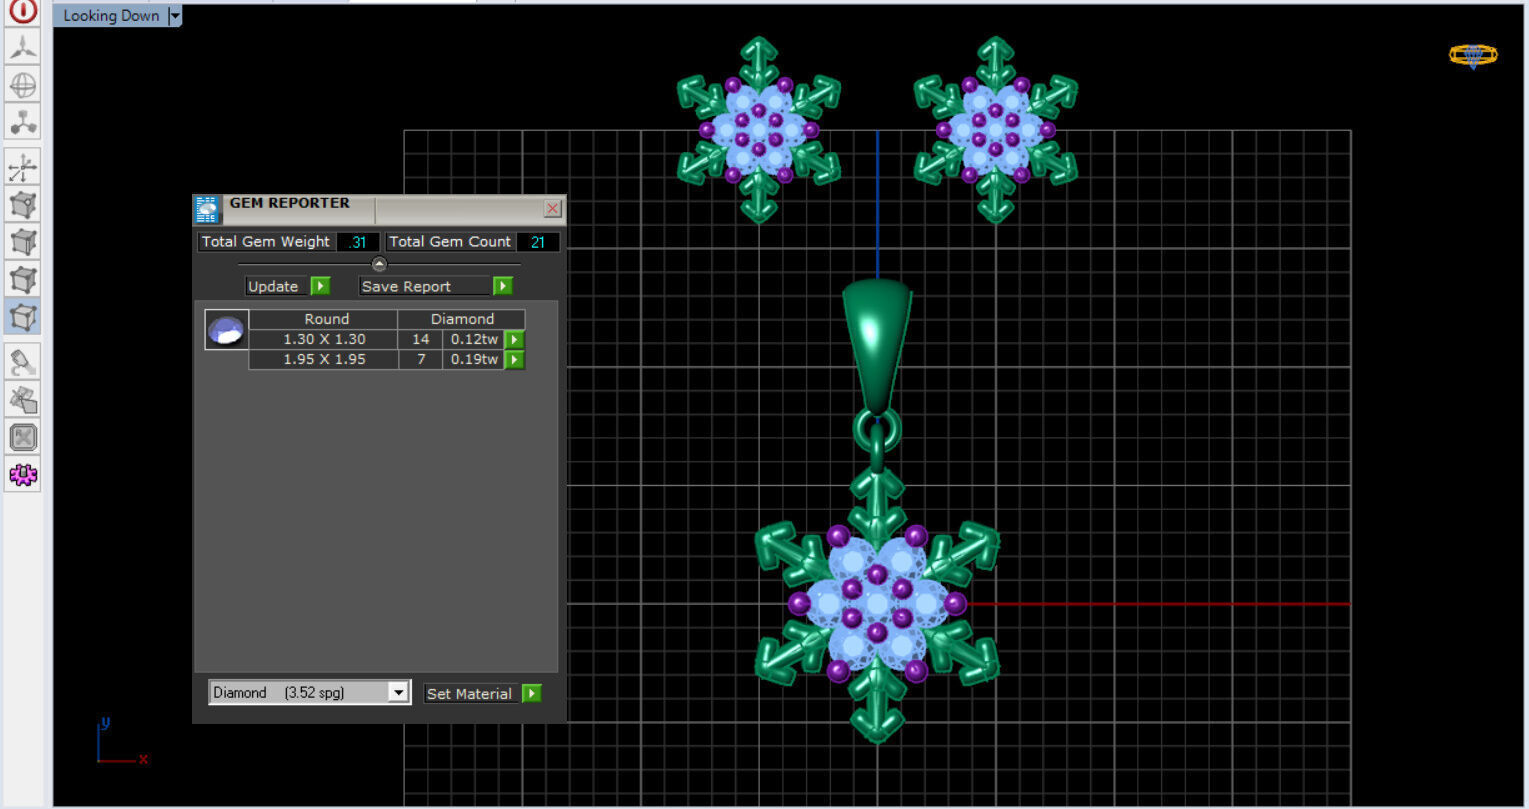1529x809 pixels.
Task: Click the count cell showing 7
Action: click(420, 359)
